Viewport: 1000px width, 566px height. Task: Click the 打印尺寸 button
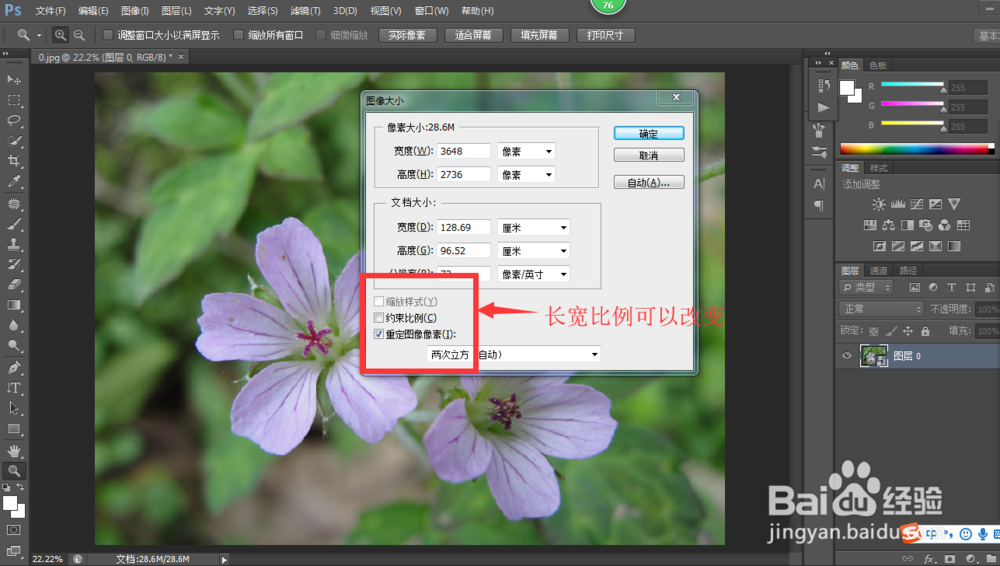coord(605,35)
